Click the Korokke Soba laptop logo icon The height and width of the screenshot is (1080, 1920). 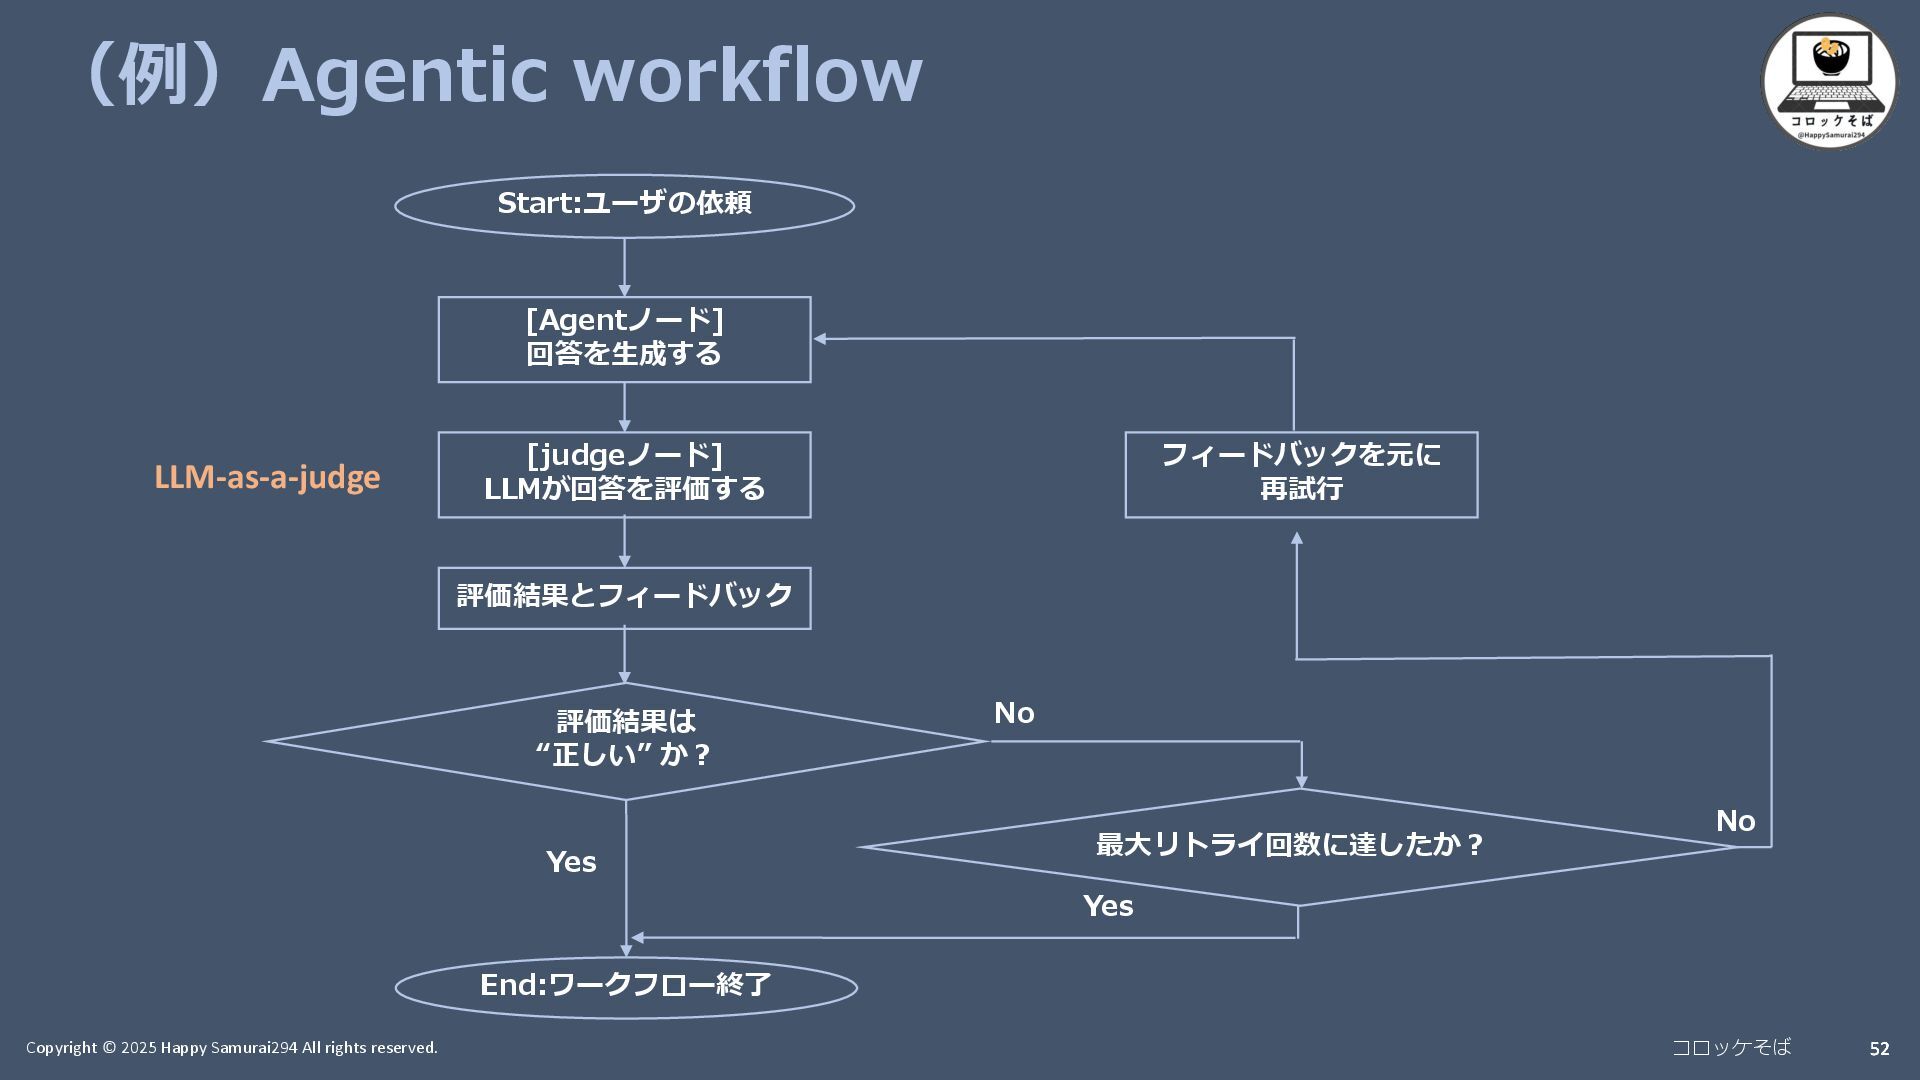[1828, 80]
